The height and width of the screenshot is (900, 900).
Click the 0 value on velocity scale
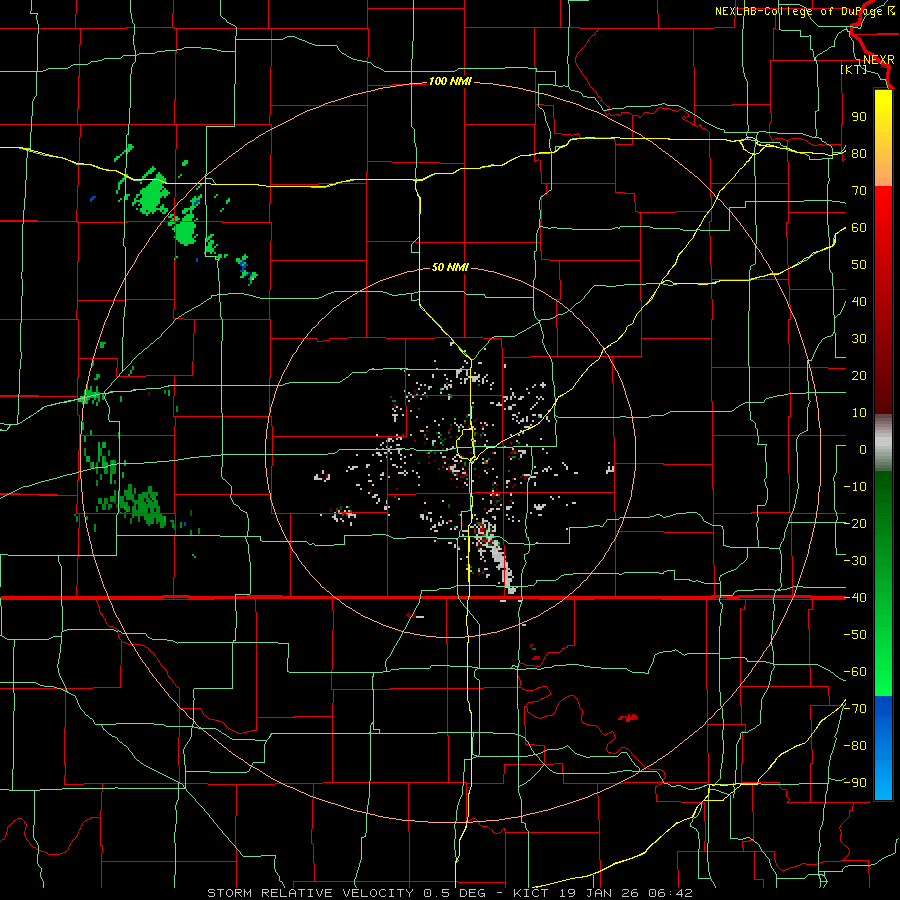pos(863,449)
